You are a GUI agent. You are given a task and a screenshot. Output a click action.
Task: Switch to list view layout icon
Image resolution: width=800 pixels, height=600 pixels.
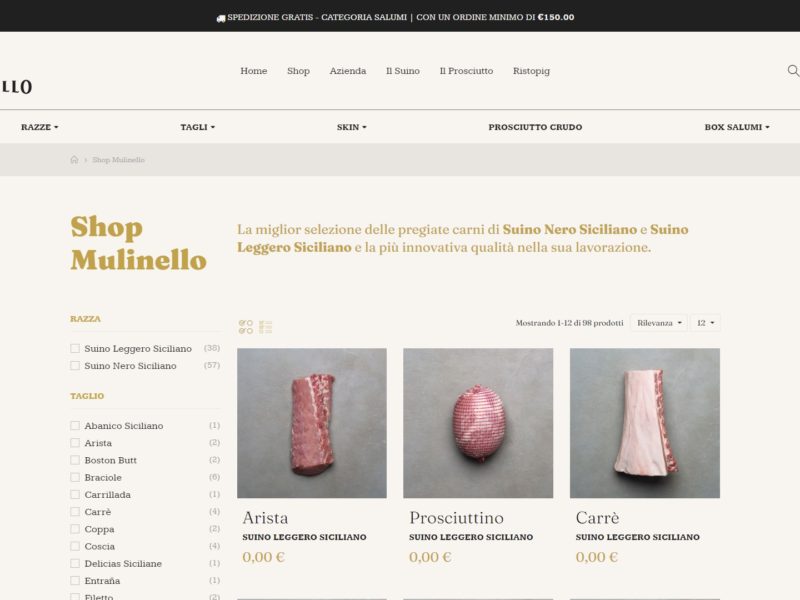pyautogui.click(x=266, y=327)
